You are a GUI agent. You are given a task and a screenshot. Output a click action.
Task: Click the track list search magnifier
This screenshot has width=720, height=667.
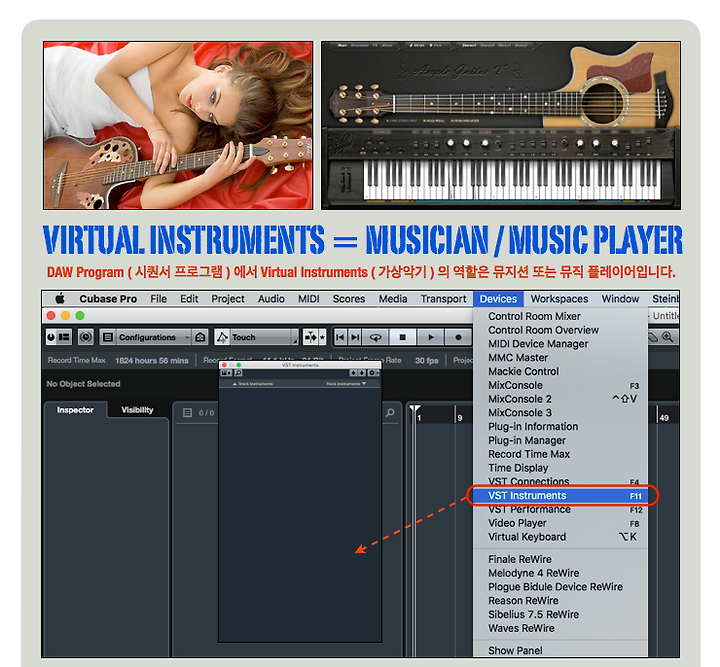[390, 413]
